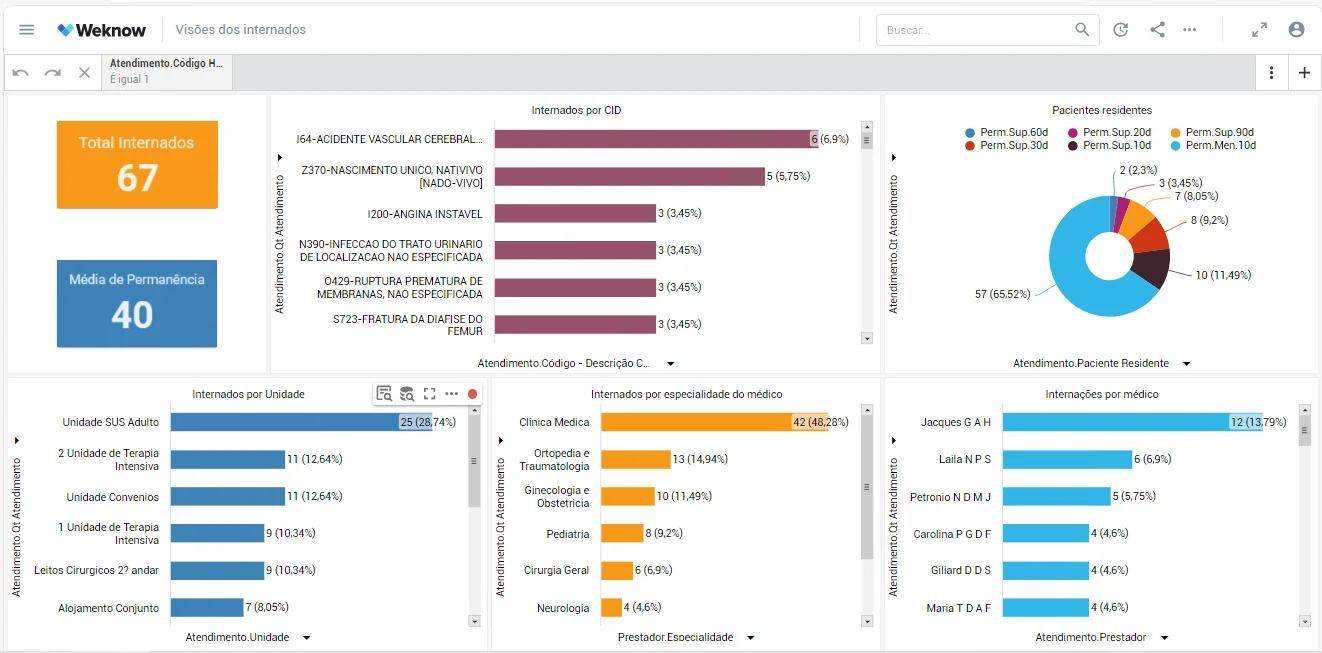The image size is (1322, 653).
Task: Open data detail search in Internados por Unidade
Action: click(384, 394)
